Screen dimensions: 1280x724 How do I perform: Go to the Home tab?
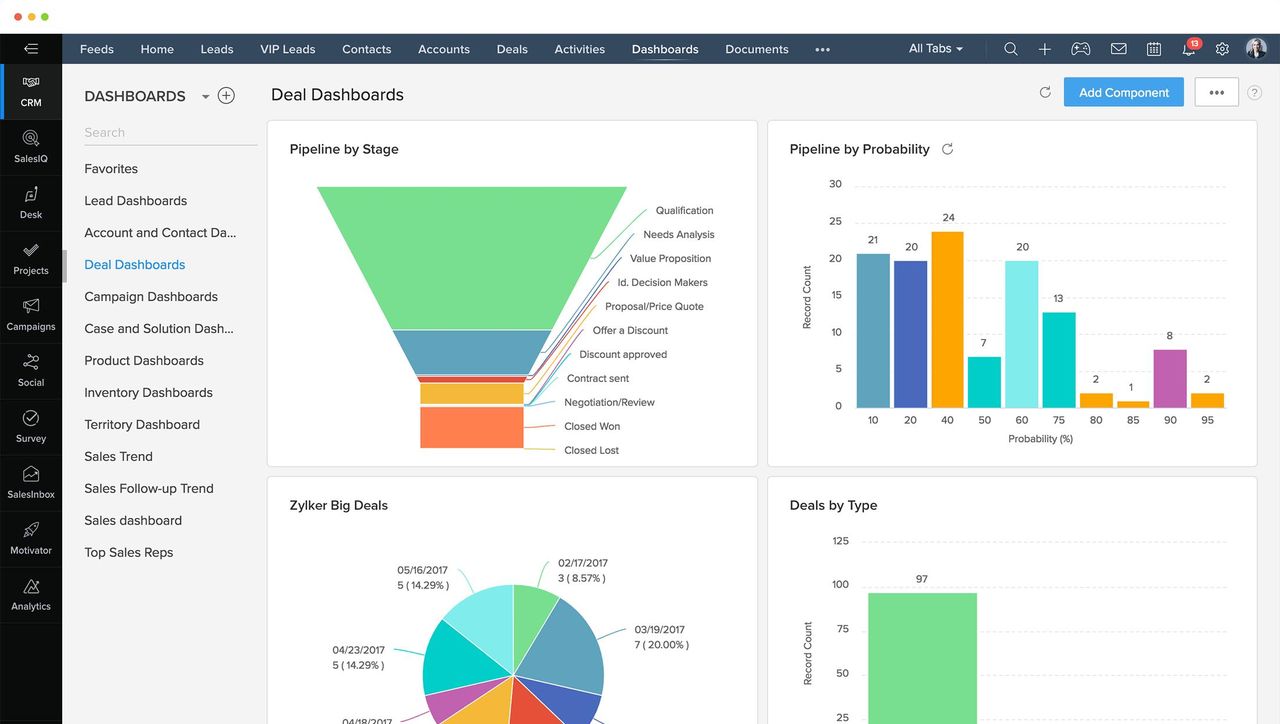pyautogui.click(x=157, y=49)
